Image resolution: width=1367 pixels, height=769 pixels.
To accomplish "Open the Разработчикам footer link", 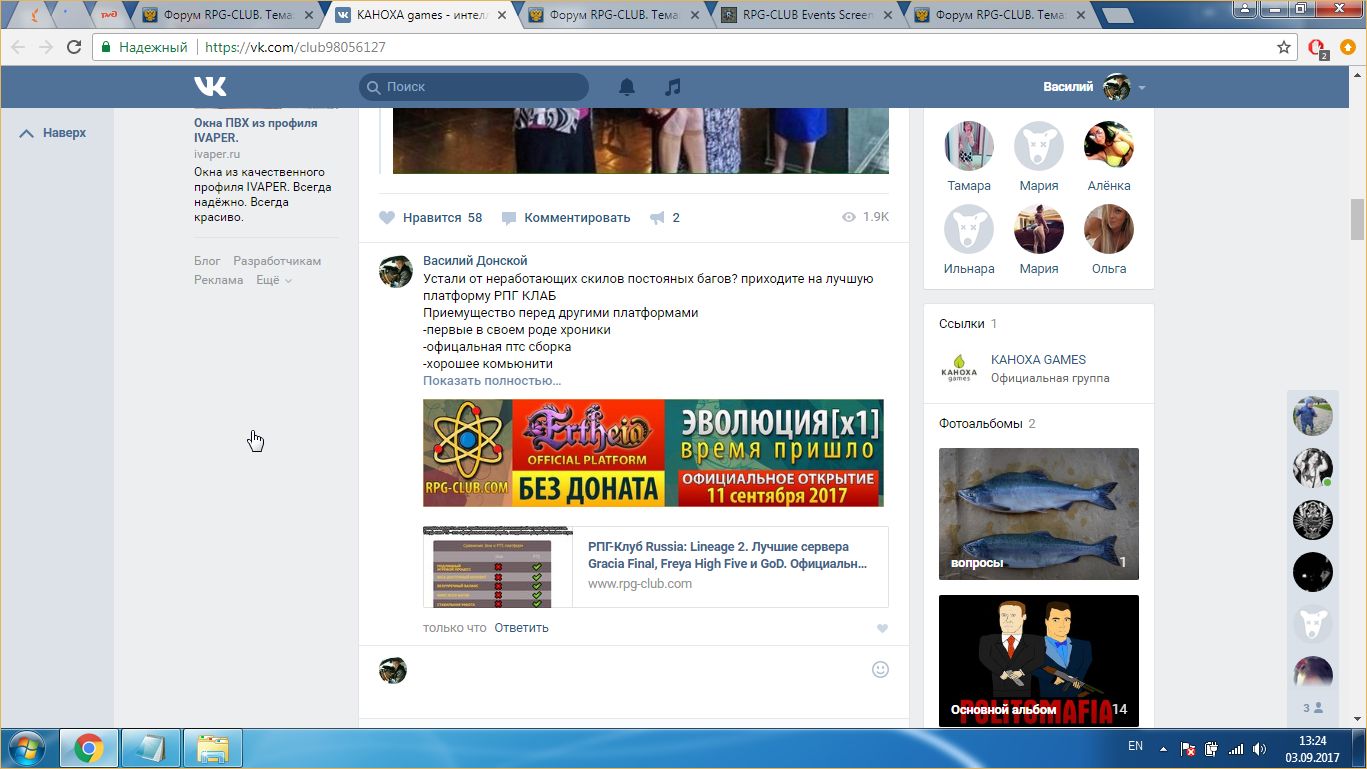I will coord(277,261).
